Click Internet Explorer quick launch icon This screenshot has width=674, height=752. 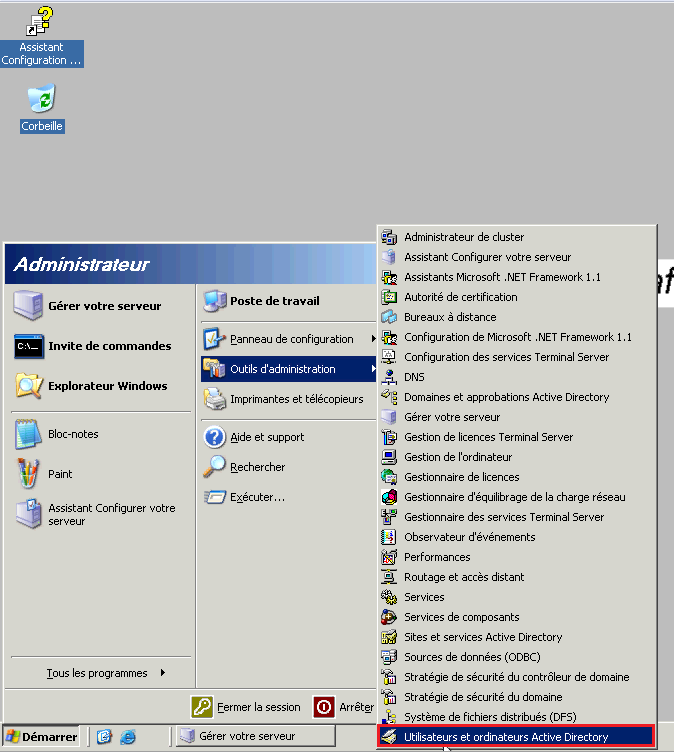pos(128,736)
